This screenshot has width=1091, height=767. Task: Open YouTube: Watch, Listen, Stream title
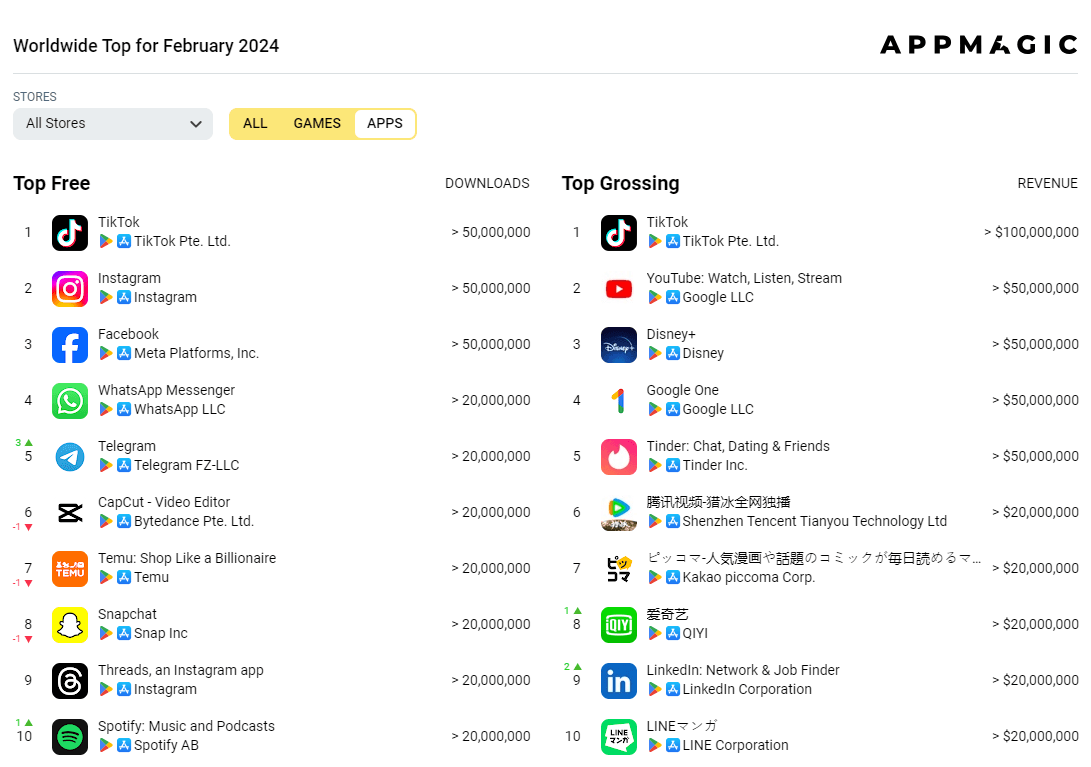click(744, 278)
